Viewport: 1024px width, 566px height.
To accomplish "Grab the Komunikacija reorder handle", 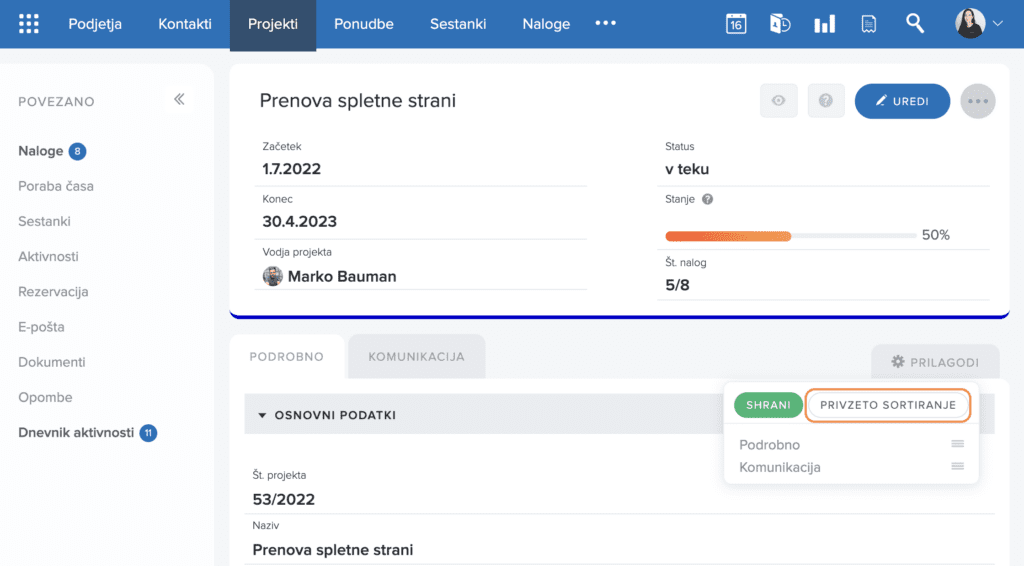I will (x=957, y=466).
